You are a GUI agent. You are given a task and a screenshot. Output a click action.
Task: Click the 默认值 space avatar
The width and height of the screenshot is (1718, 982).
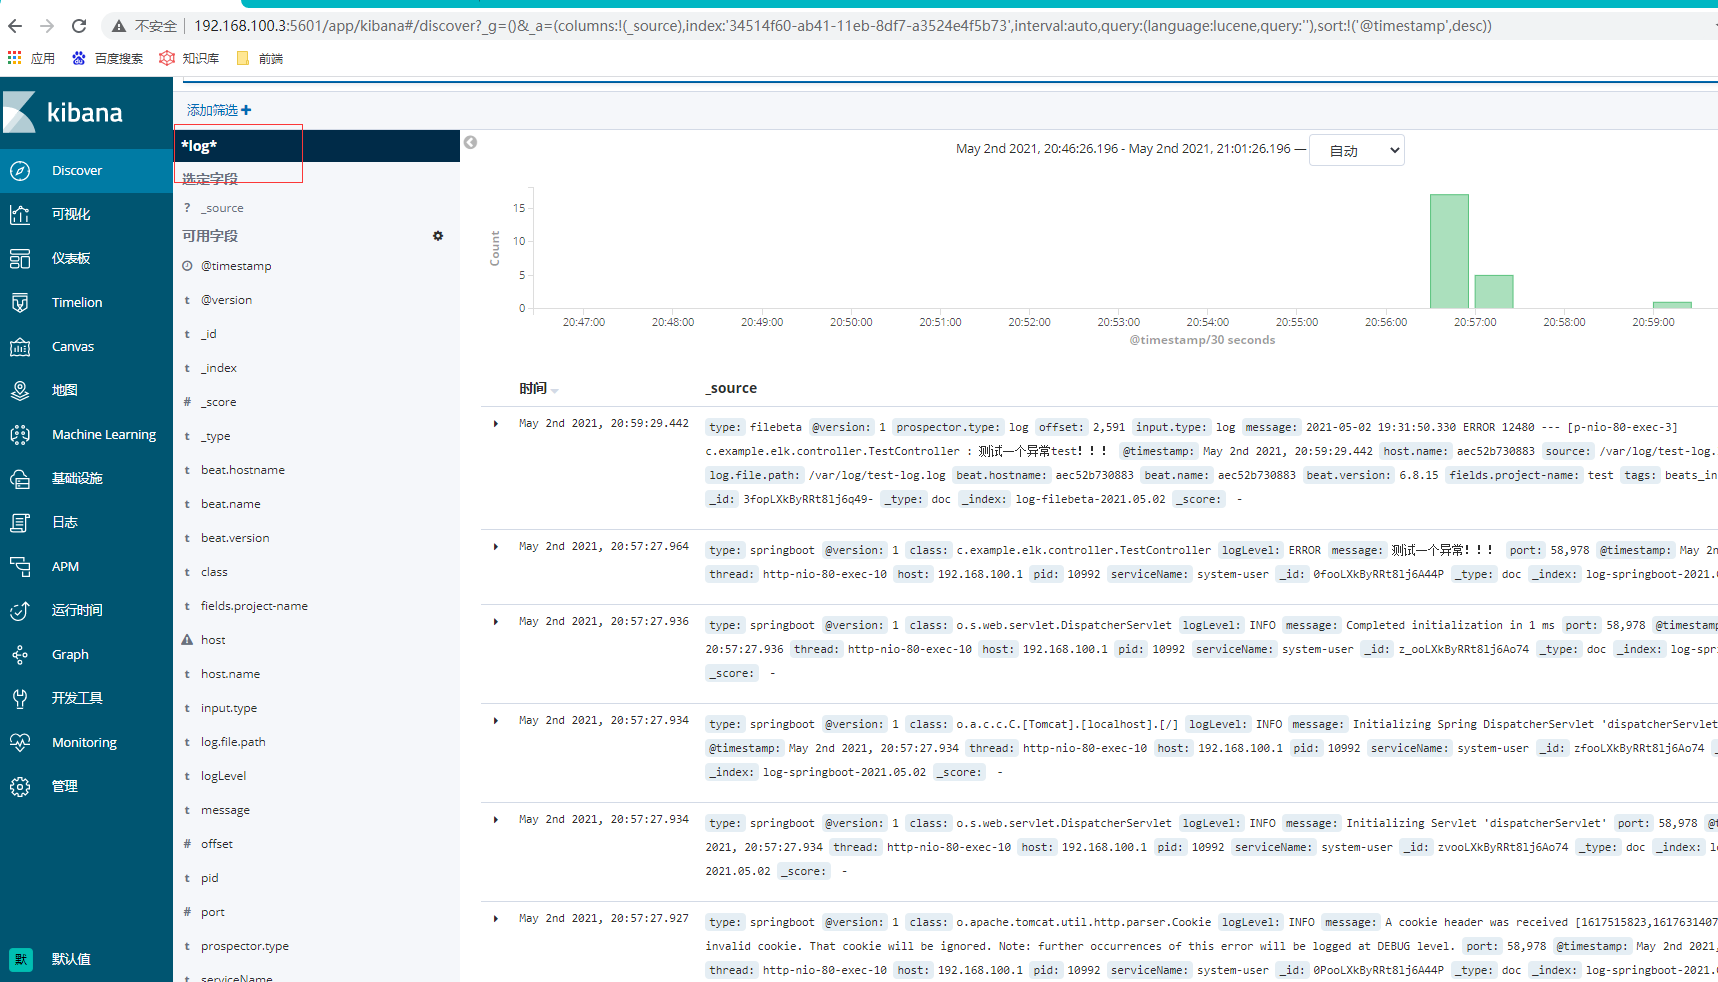pos(21,959)
